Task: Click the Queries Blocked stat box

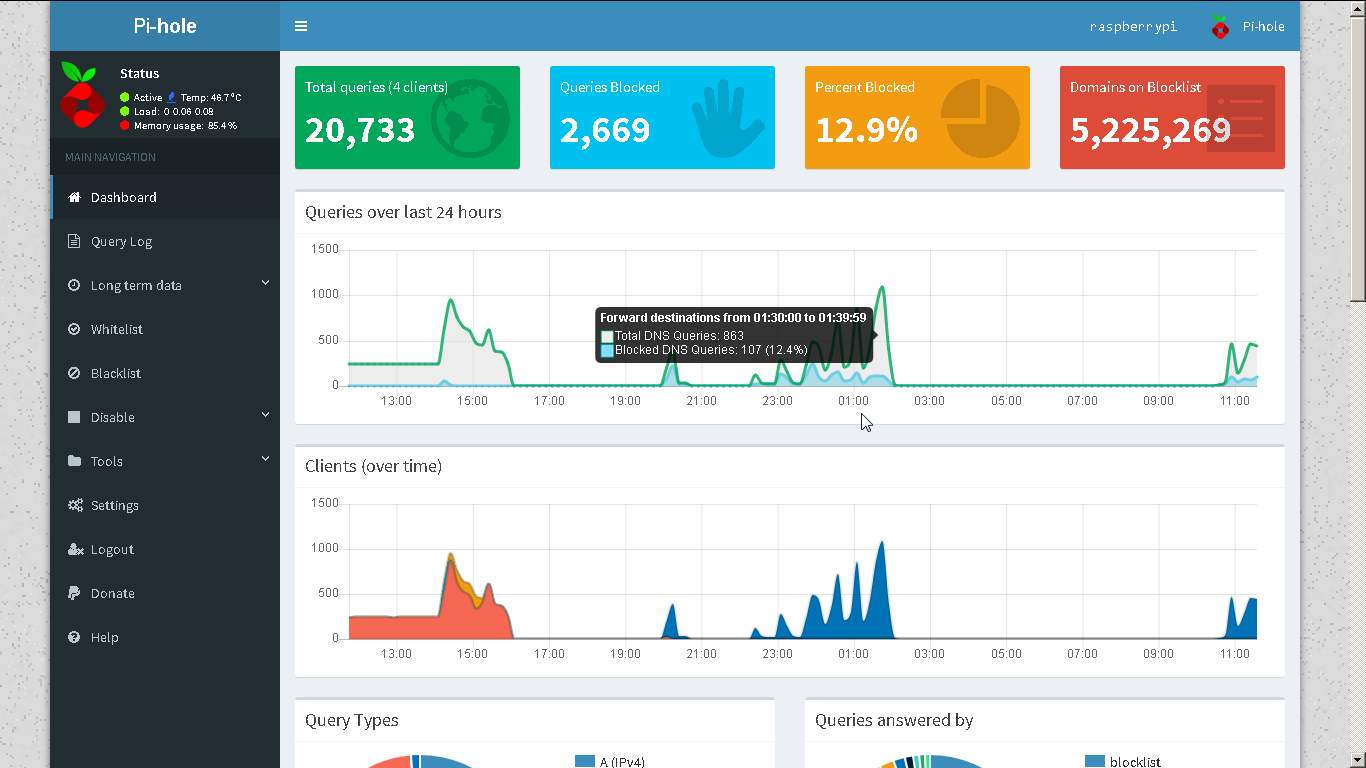Action: point(662,118)
